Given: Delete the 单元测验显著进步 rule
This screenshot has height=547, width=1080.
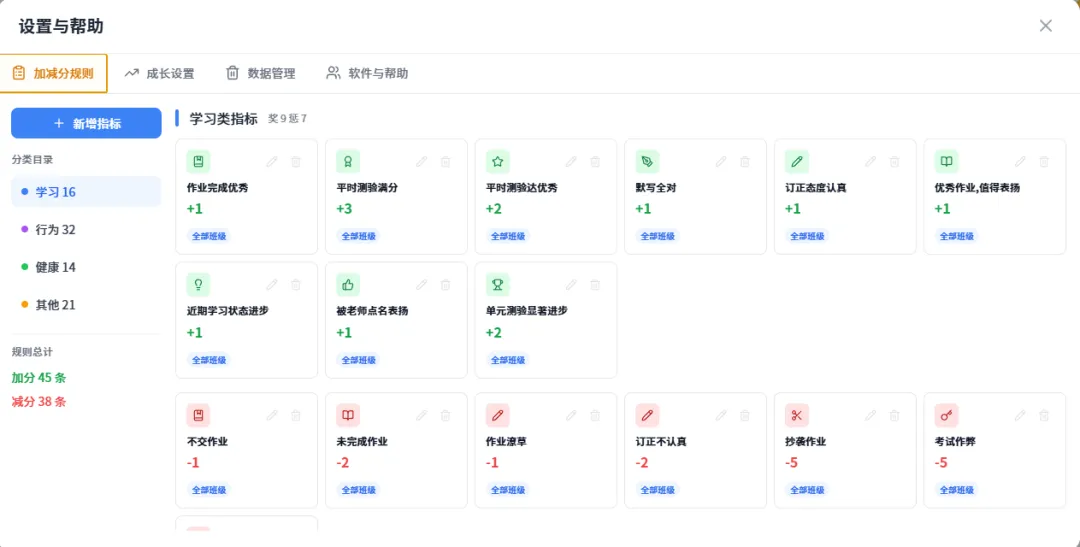Looking at the screenshot, I should [x=595, y=285].
